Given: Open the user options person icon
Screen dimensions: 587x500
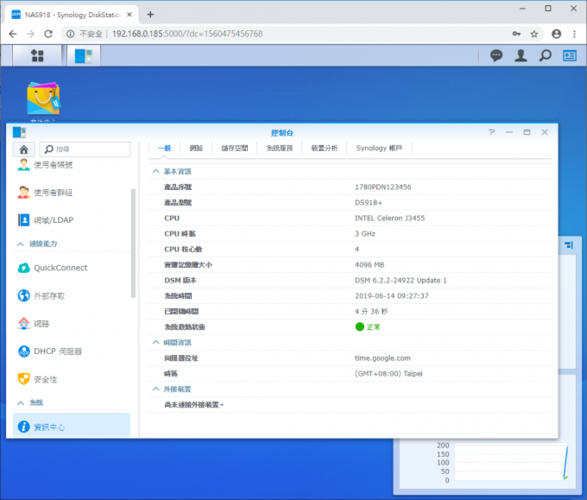Looking at the screenshot, I should [521, 56].
